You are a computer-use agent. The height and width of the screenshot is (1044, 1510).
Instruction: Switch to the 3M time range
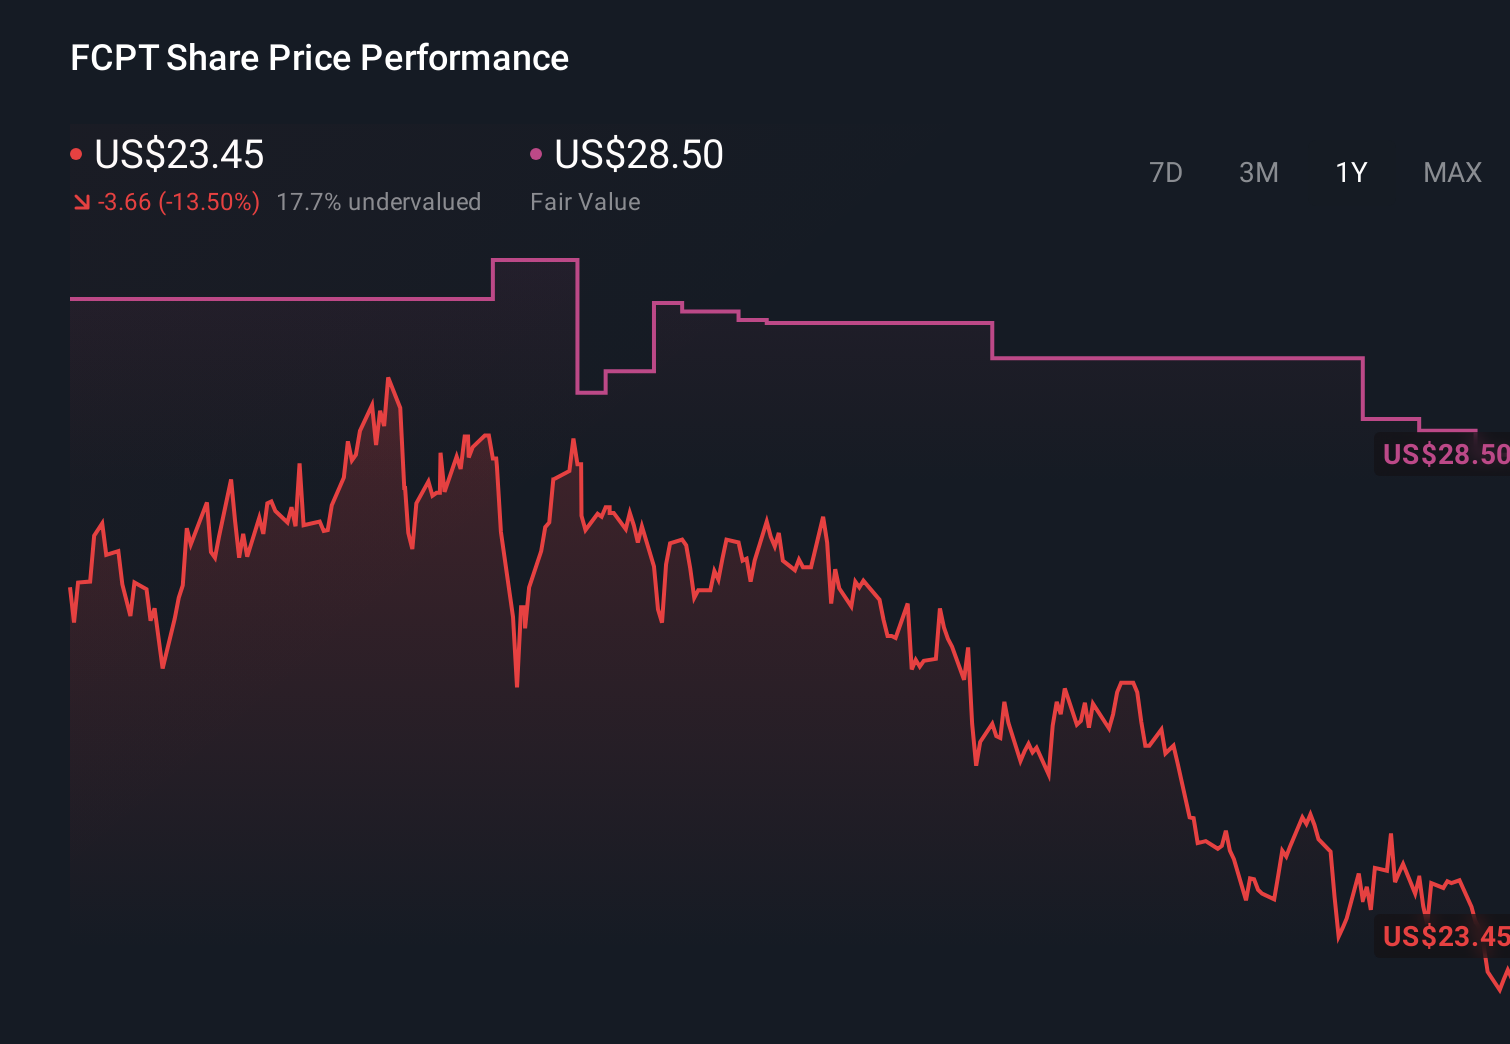tap(1259, 172)
